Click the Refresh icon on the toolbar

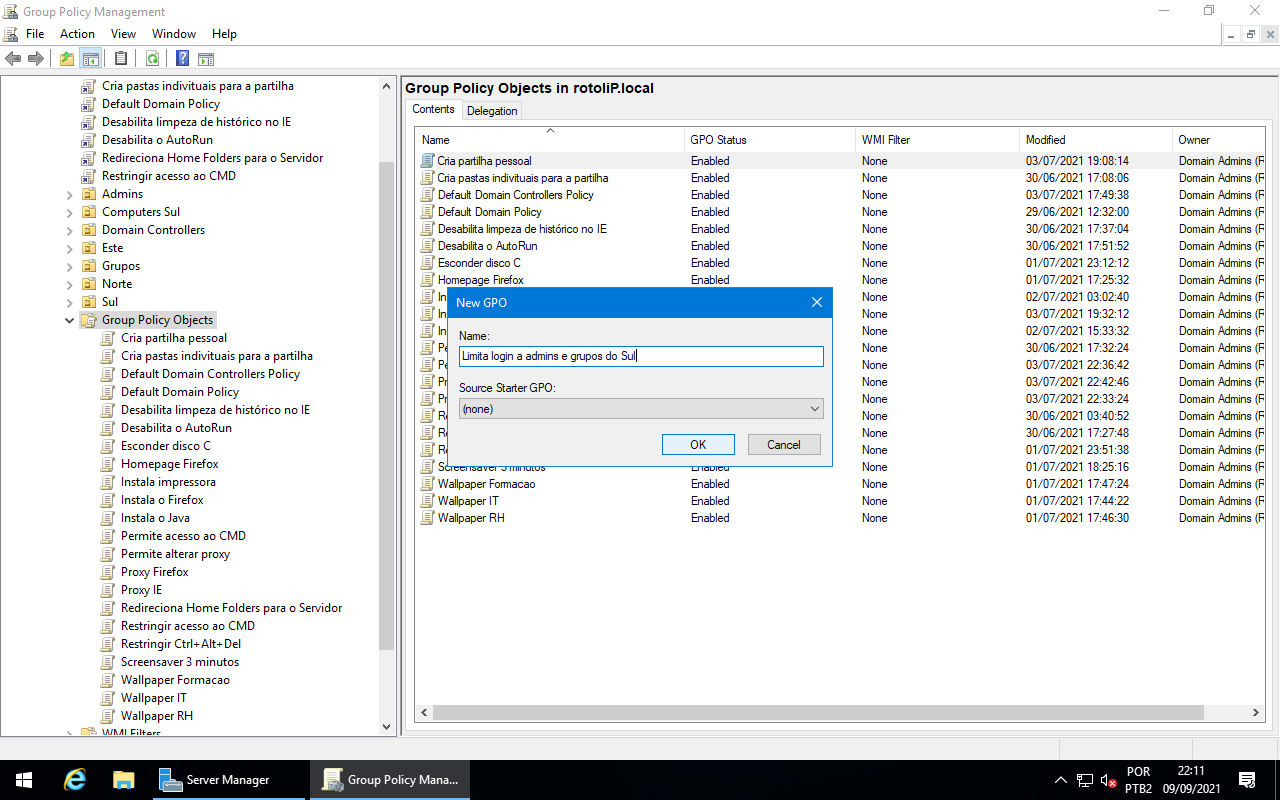click(x=152, y=58)
